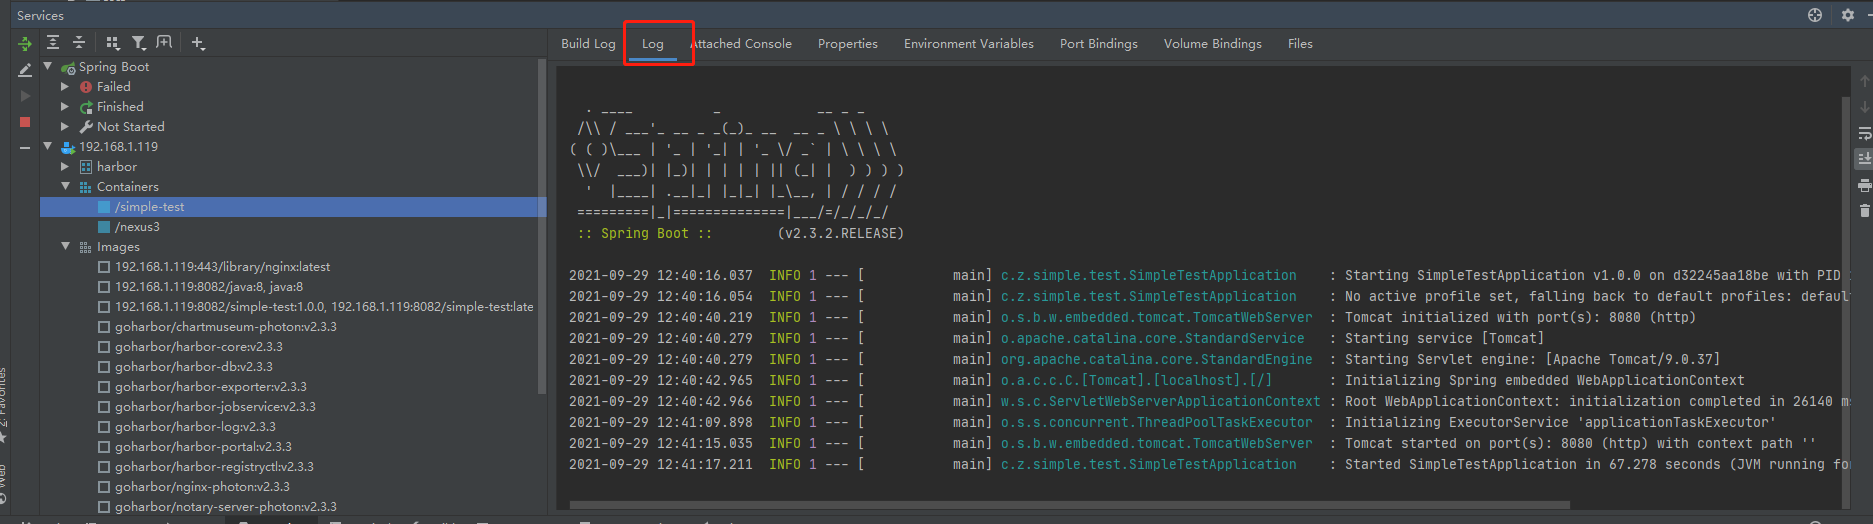Image resolution: width=1873 pixels, height=524 pixels.
Task: Click the Edit Configuration pencil icon
Action: pos(25,70)
